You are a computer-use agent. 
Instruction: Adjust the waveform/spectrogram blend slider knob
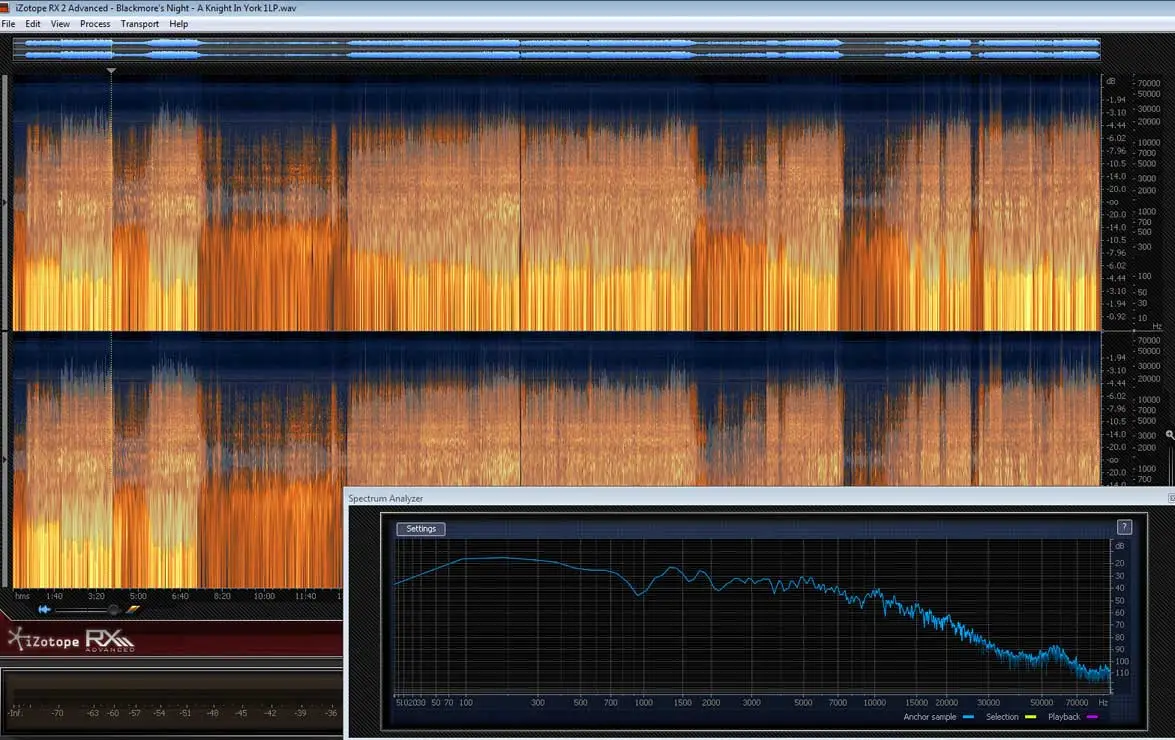click(113, 610)
